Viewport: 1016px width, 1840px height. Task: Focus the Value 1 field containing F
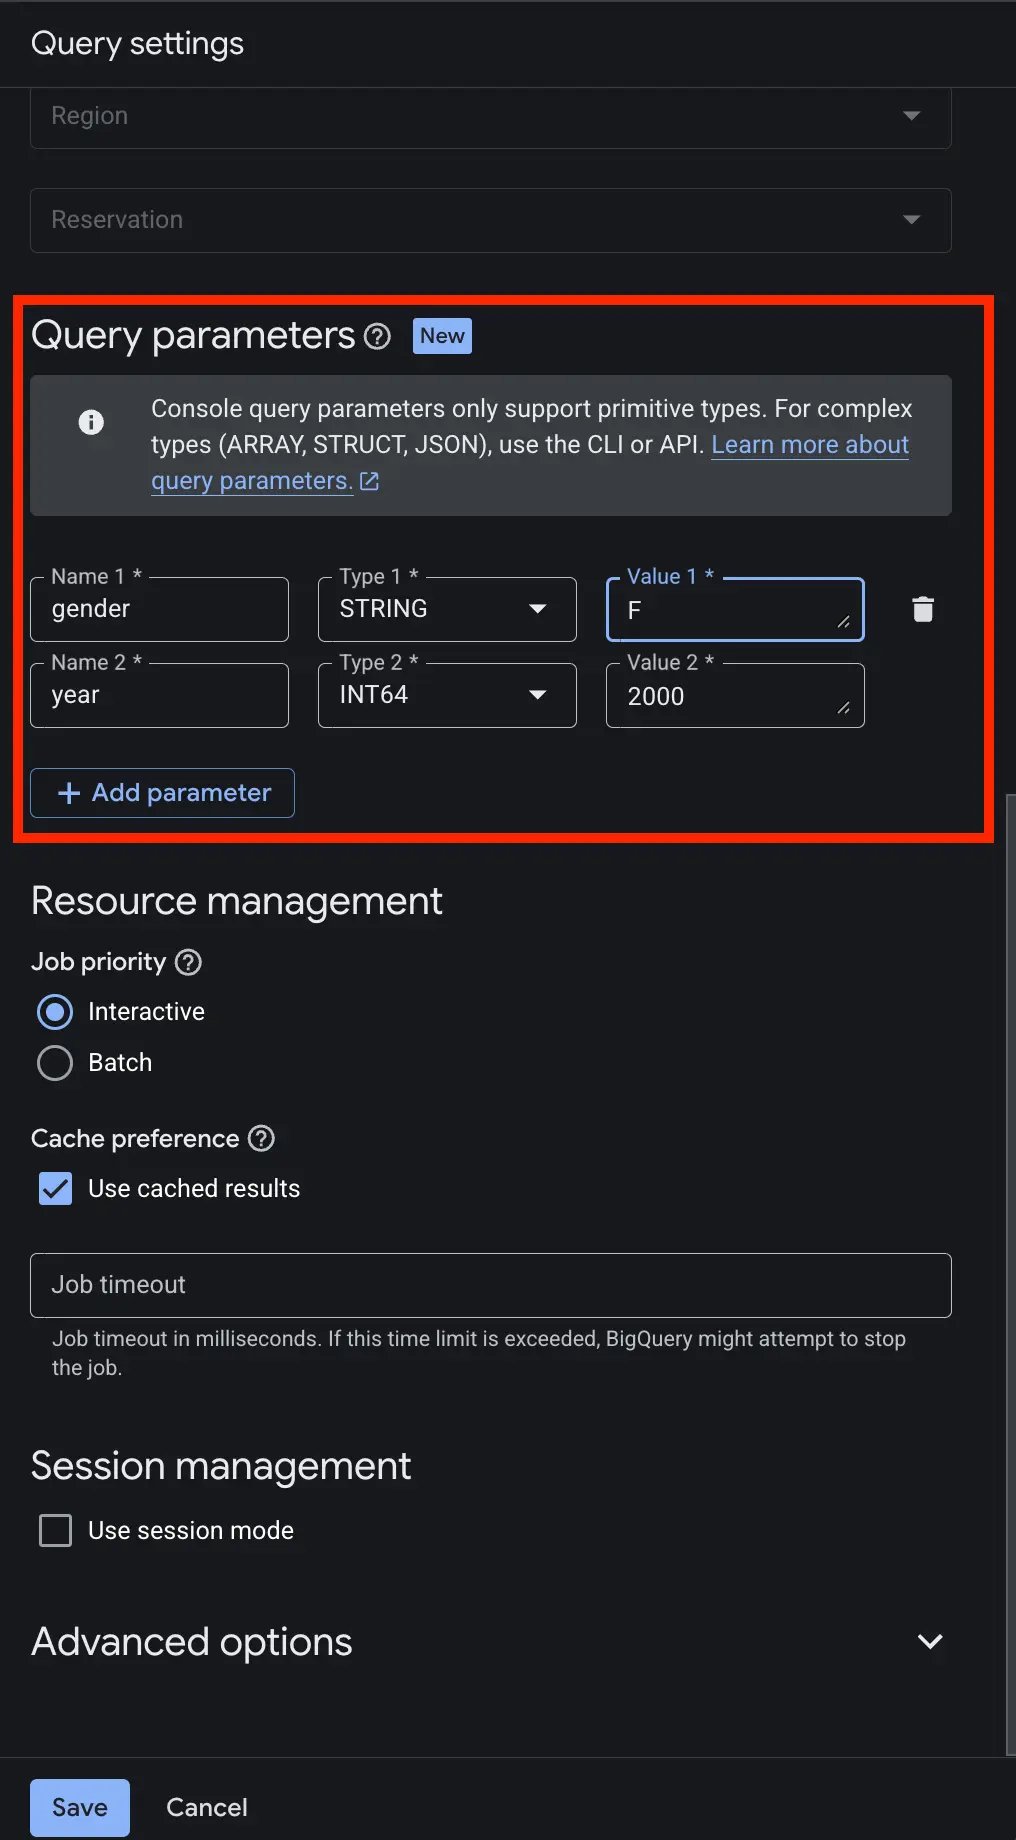[x=735, y=609]
